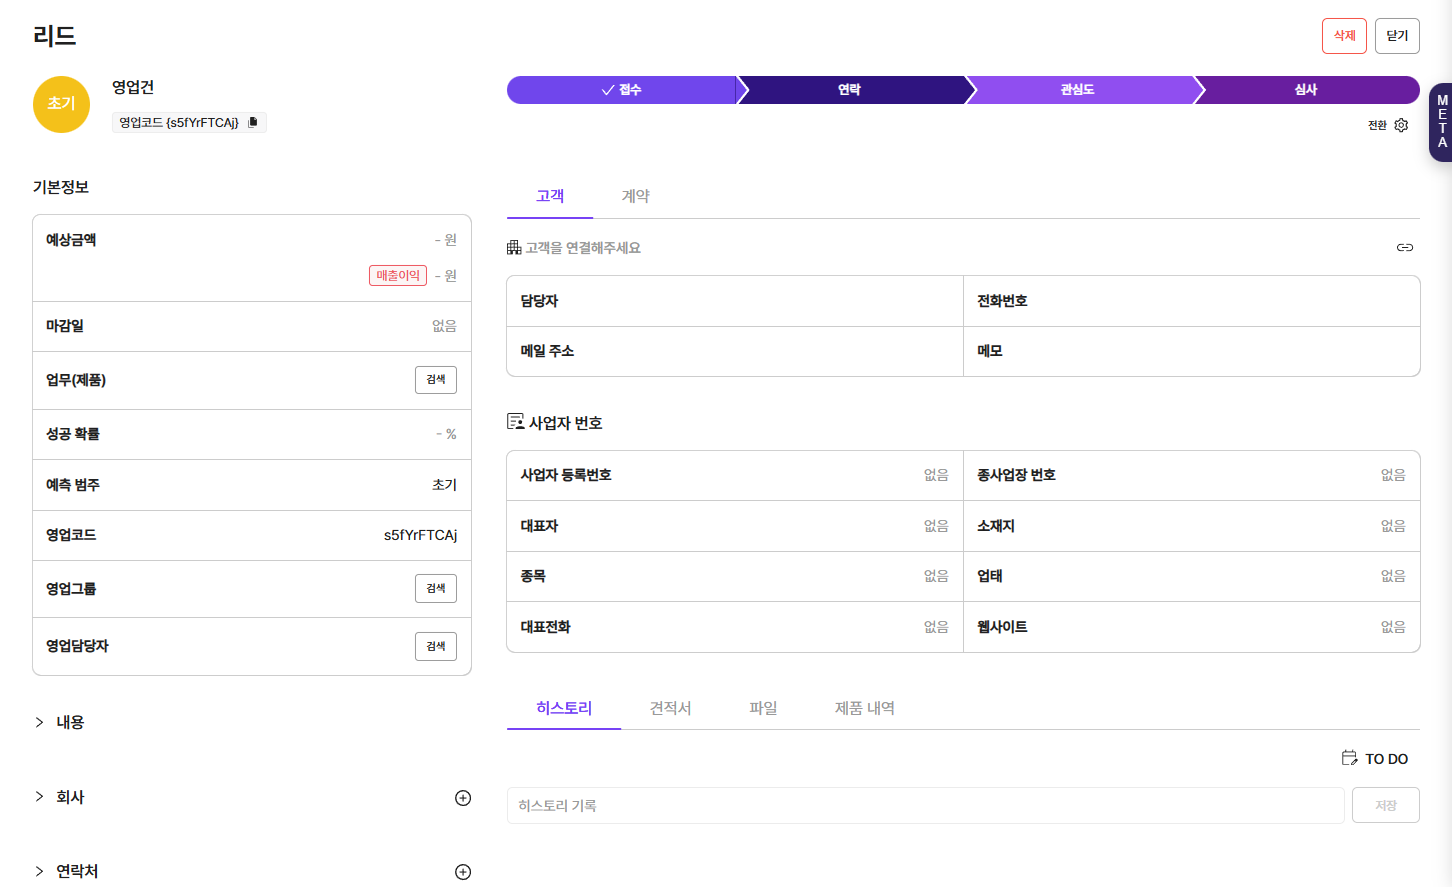The height and width of the screenshot is (887, 1452).
Task: Switch to the 계약 tab
Action: [x=635, y=196]
